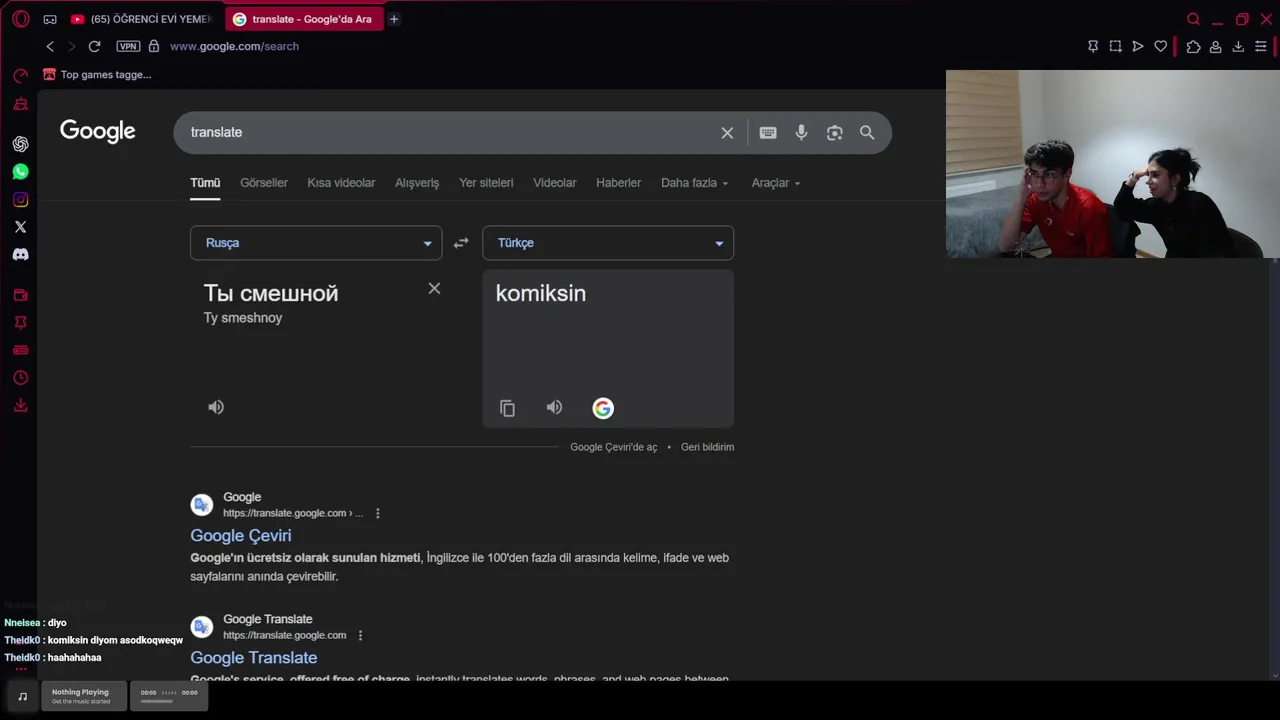Open Top games tagged bookmark
This screenshot has height=720, width=1280.
[x=97, y=74]
